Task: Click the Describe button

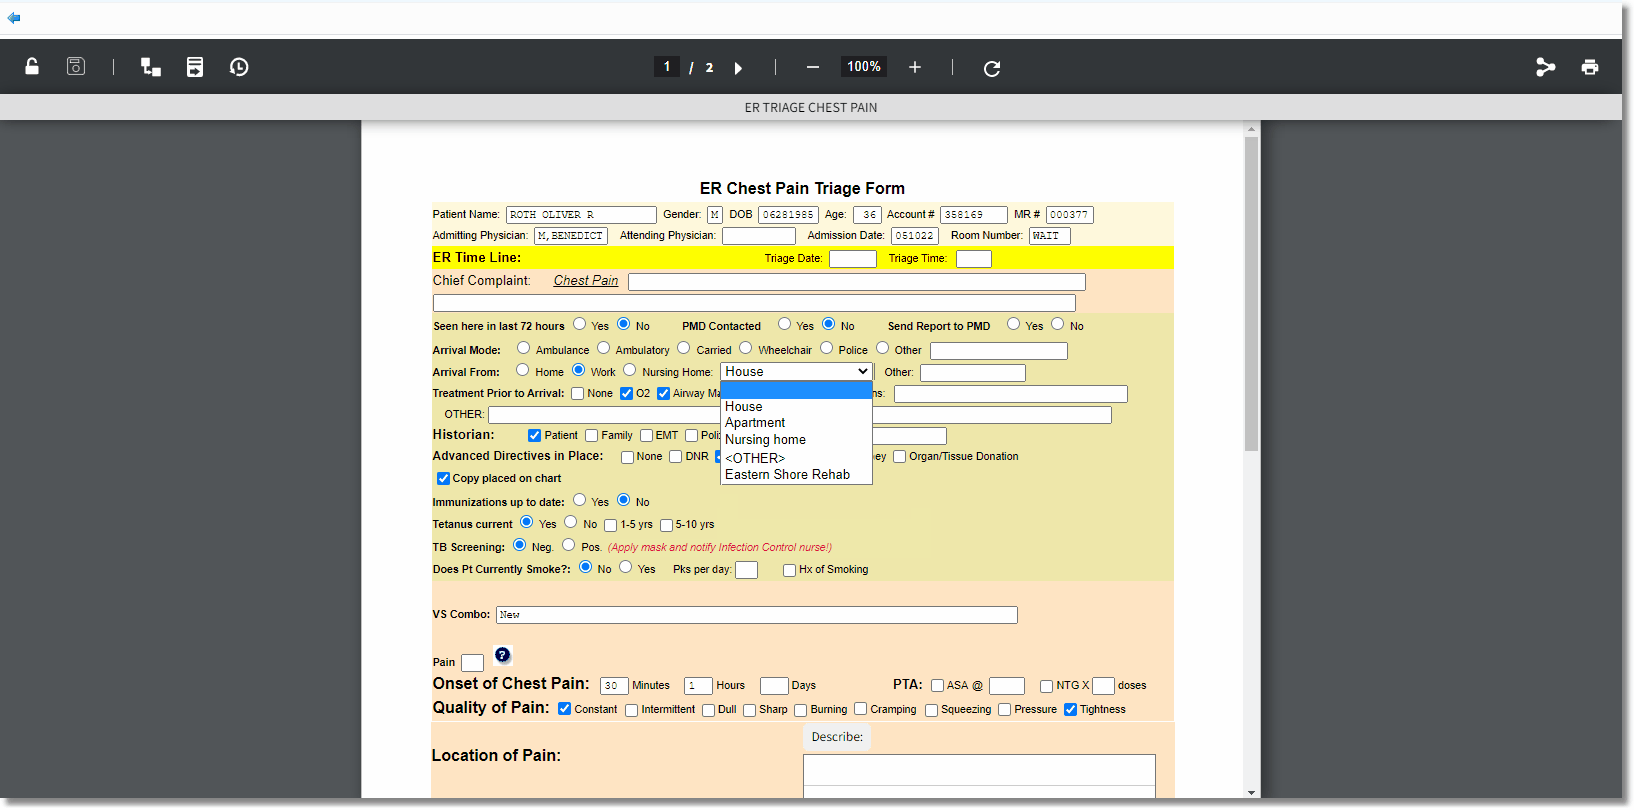Action: click(837, 737)
